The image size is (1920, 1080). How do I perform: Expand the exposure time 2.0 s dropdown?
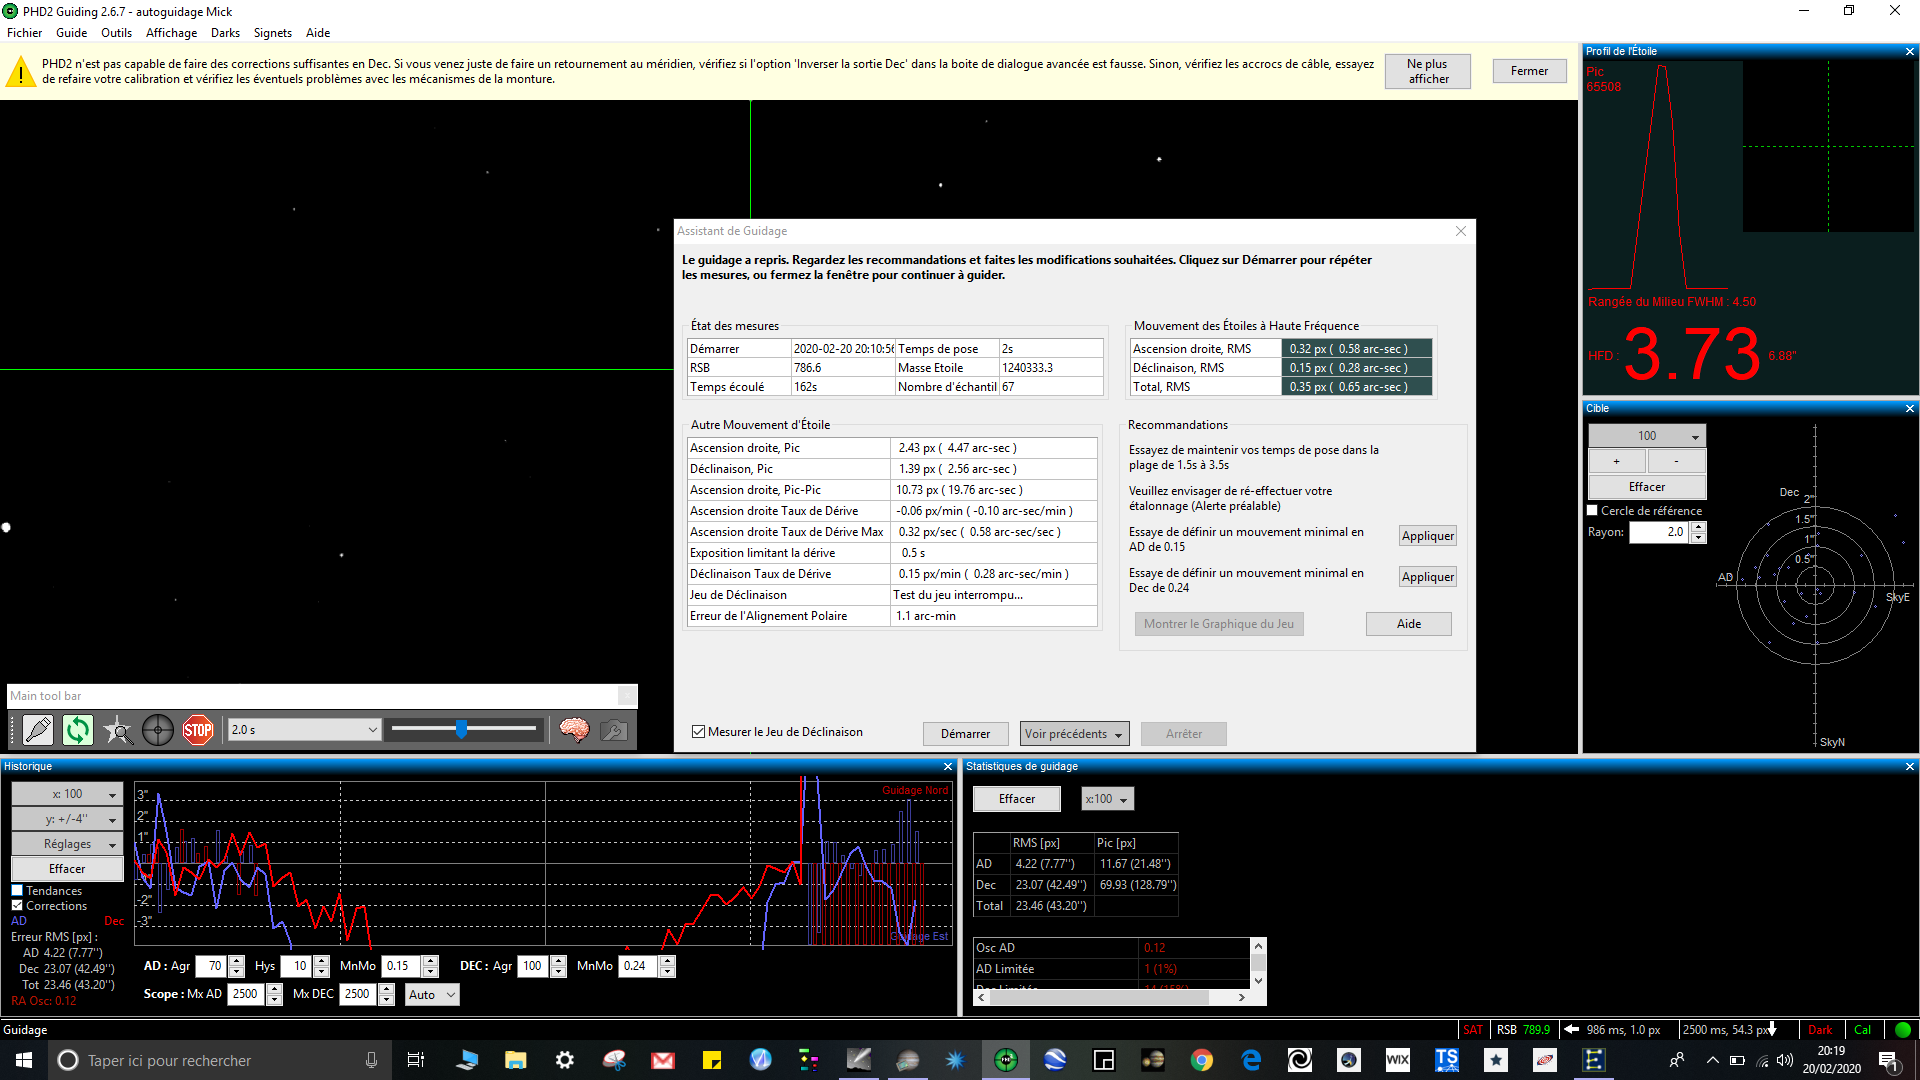coord(305,730)
